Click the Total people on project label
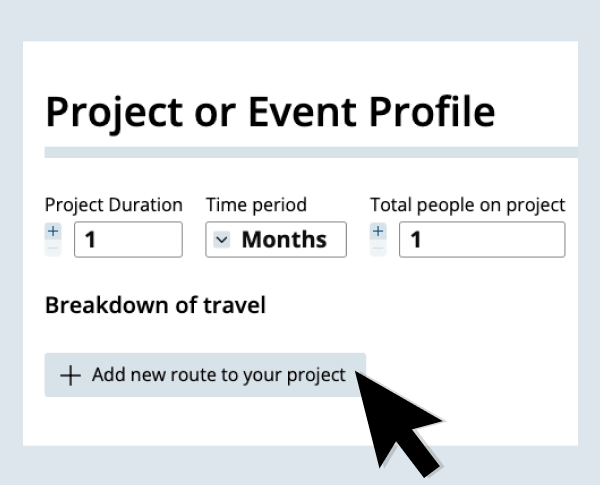This screenshot has height=485, width=600. [467, 205]
